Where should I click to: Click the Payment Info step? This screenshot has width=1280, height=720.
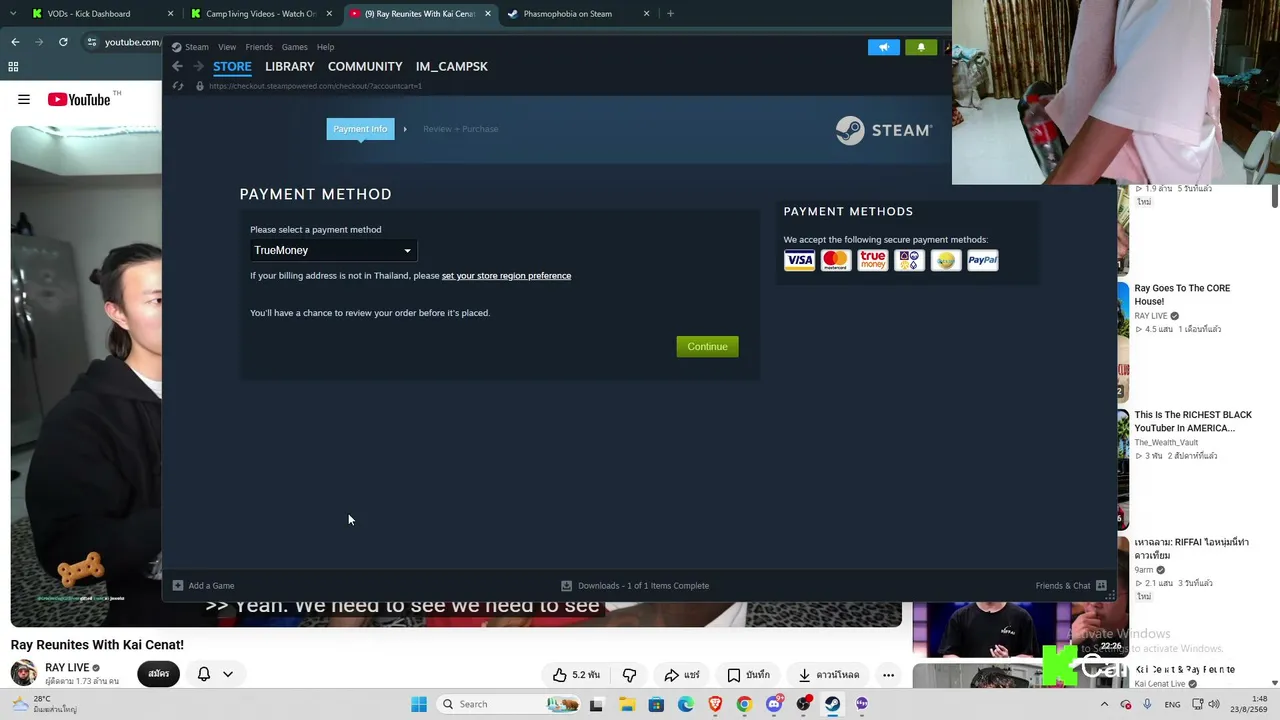(x=360, y=129)
